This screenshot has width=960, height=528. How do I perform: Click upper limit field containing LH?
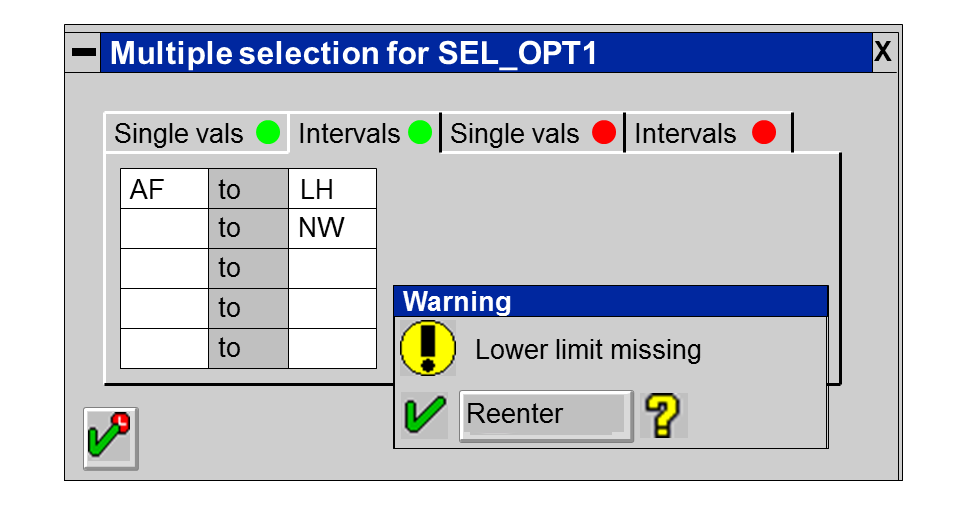(332, 189)
